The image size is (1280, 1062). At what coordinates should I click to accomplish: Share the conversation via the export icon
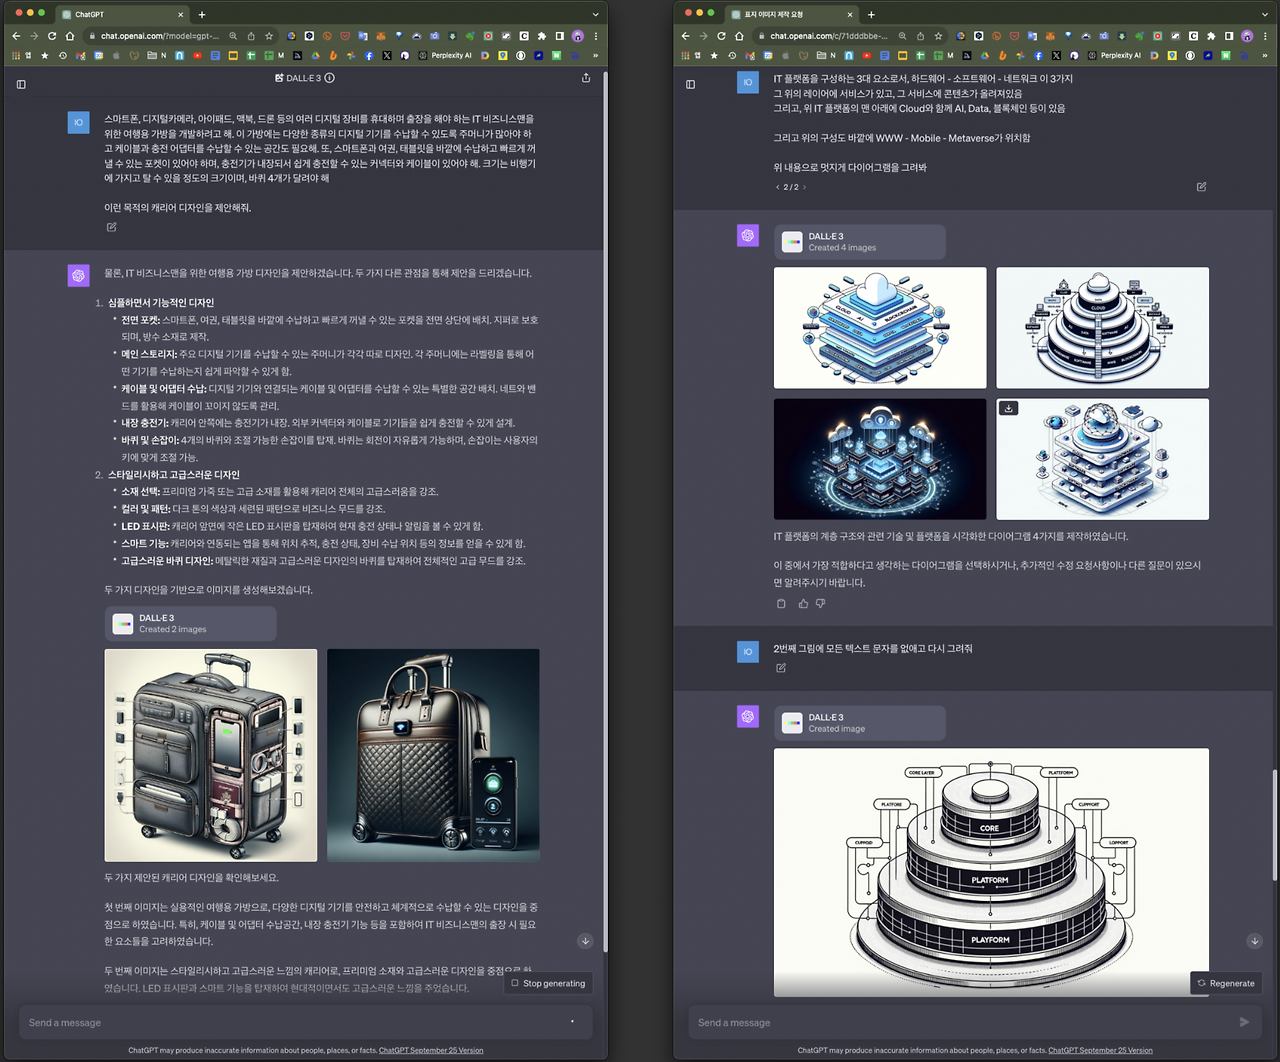[585, 76]
